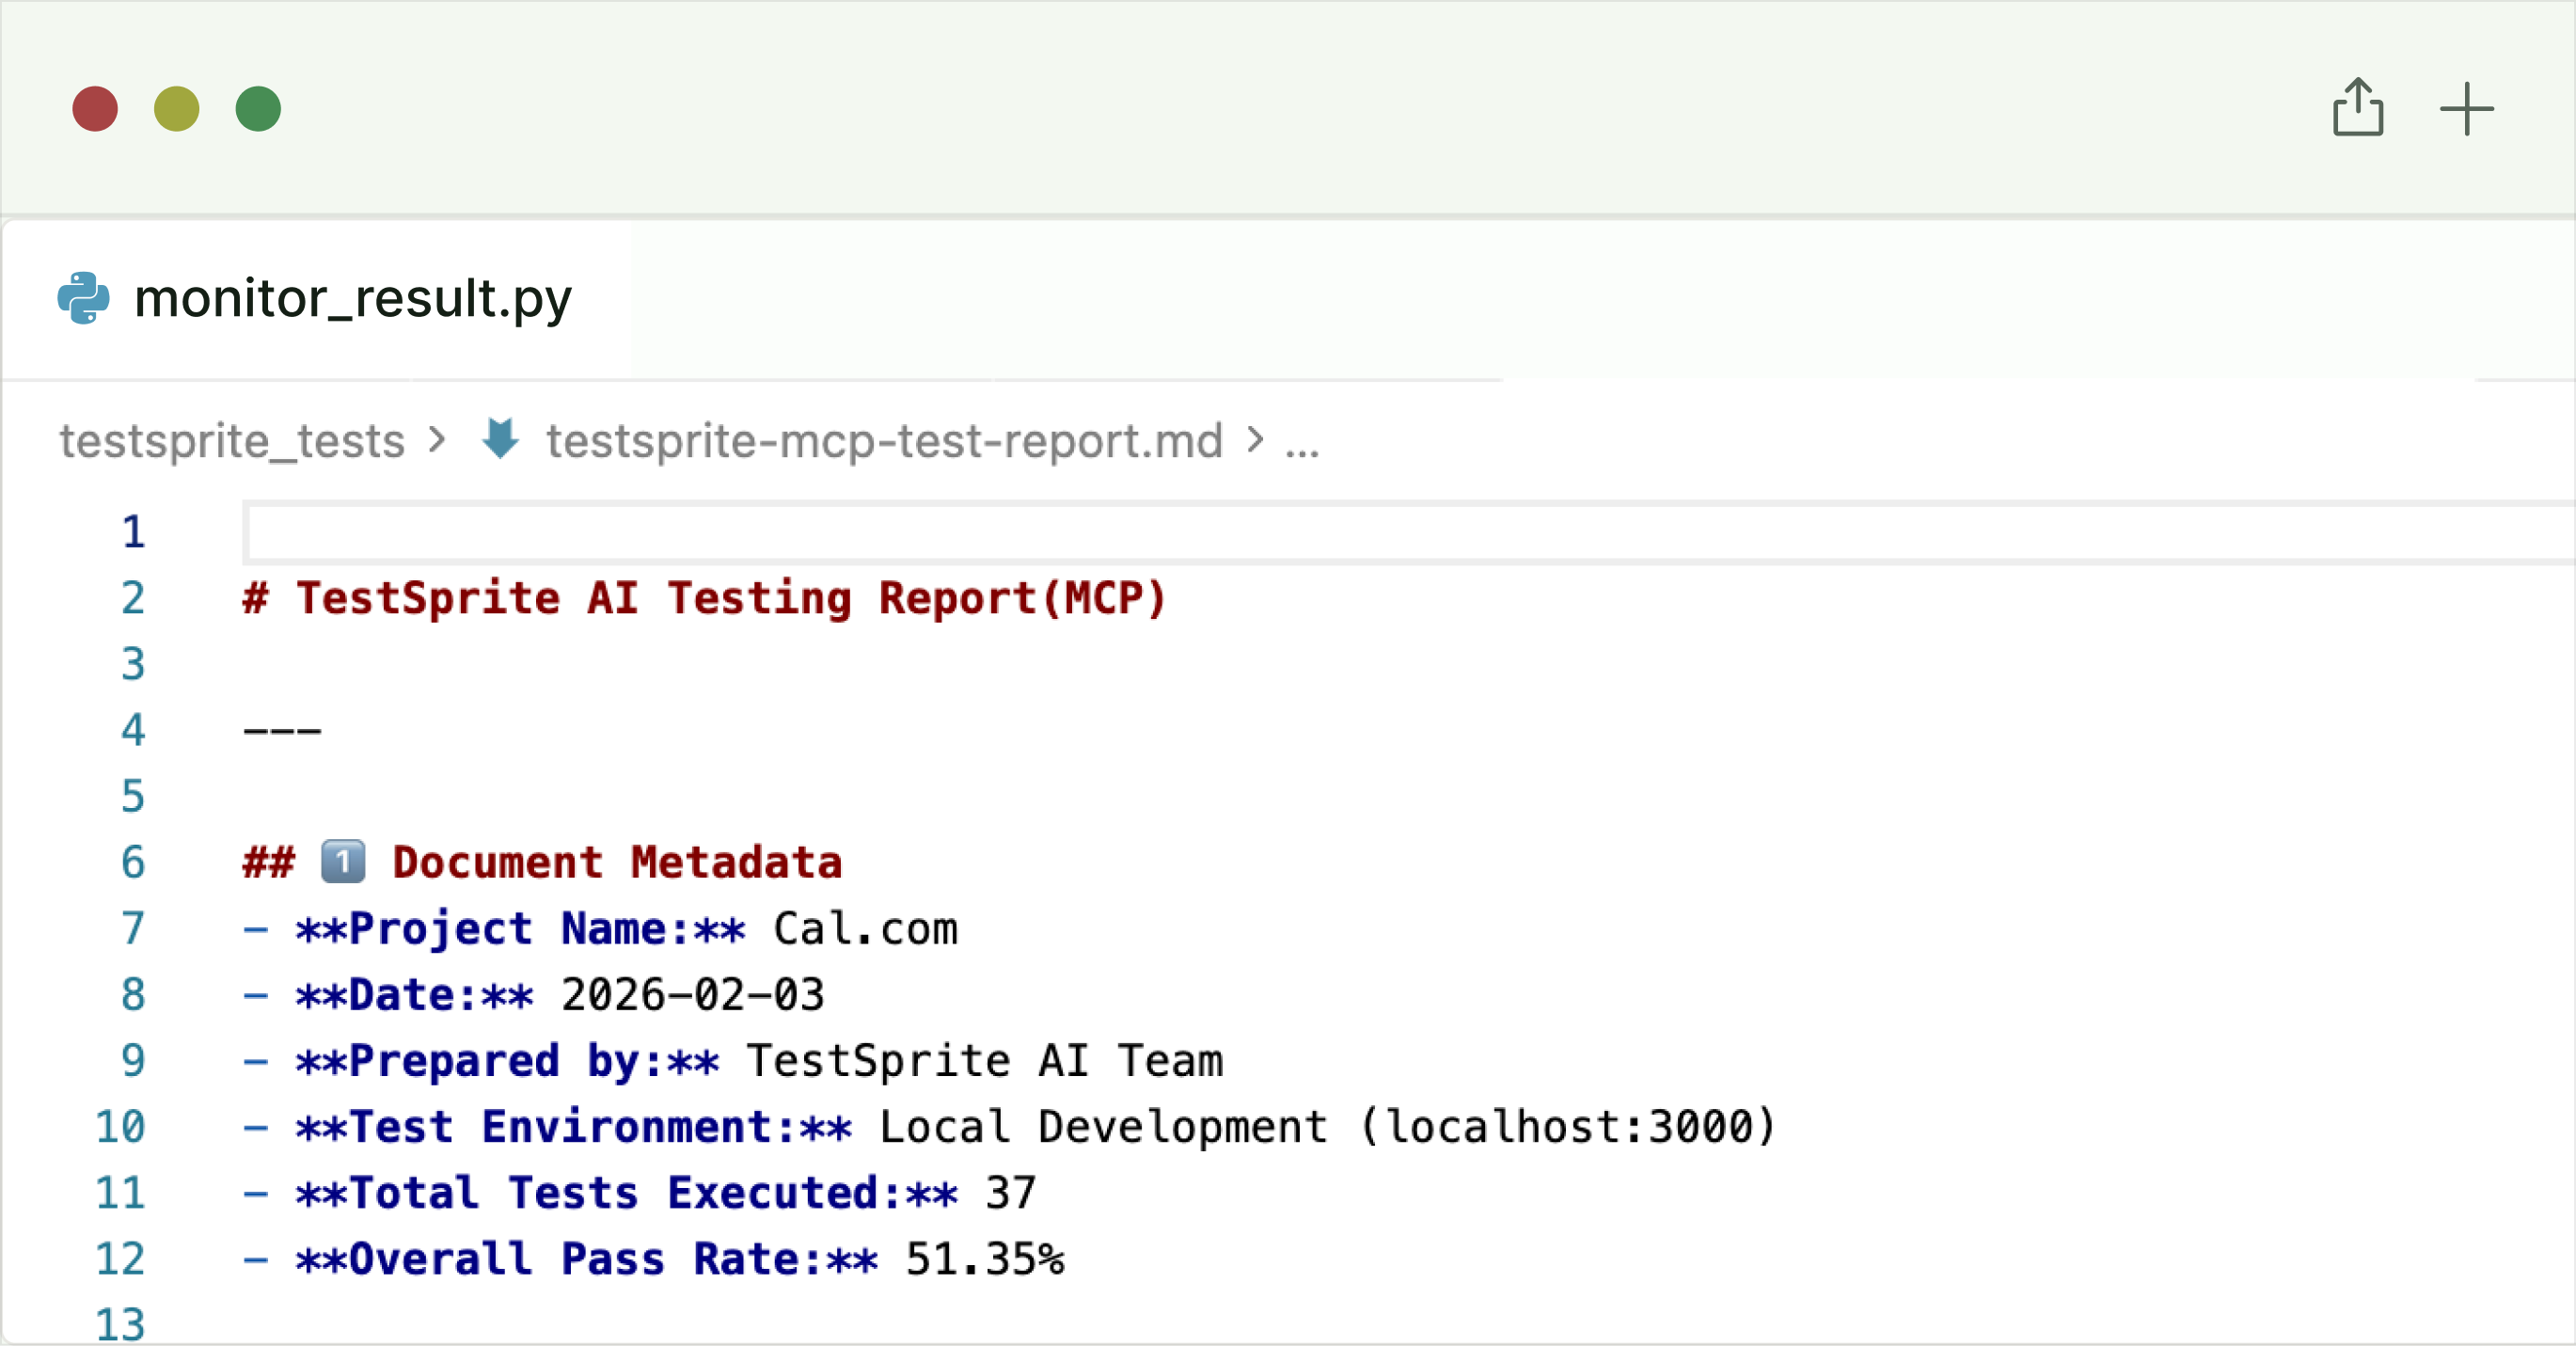Click the date value '2026-02-03'
2576x1346 pixels.
[x=693, y=994]
